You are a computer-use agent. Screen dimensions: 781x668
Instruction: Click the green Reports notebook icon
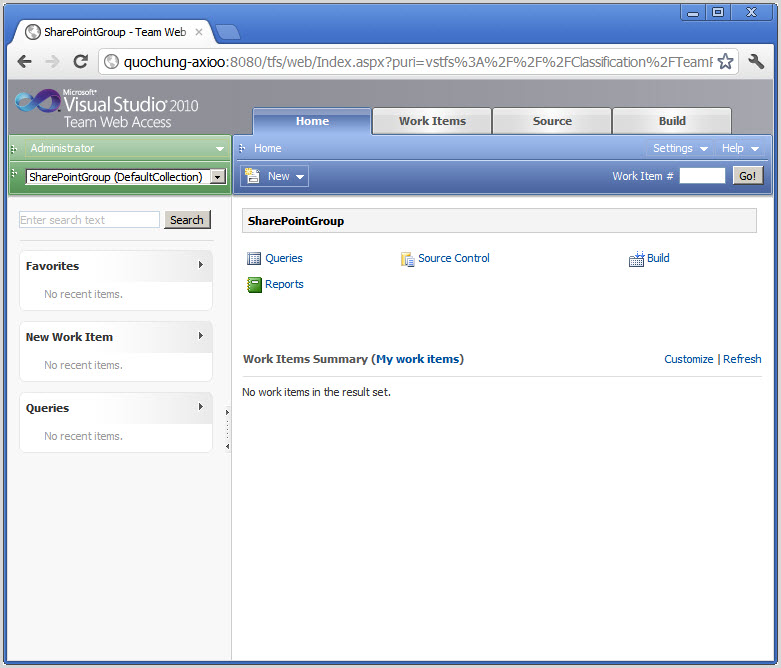tap(254, 285)
